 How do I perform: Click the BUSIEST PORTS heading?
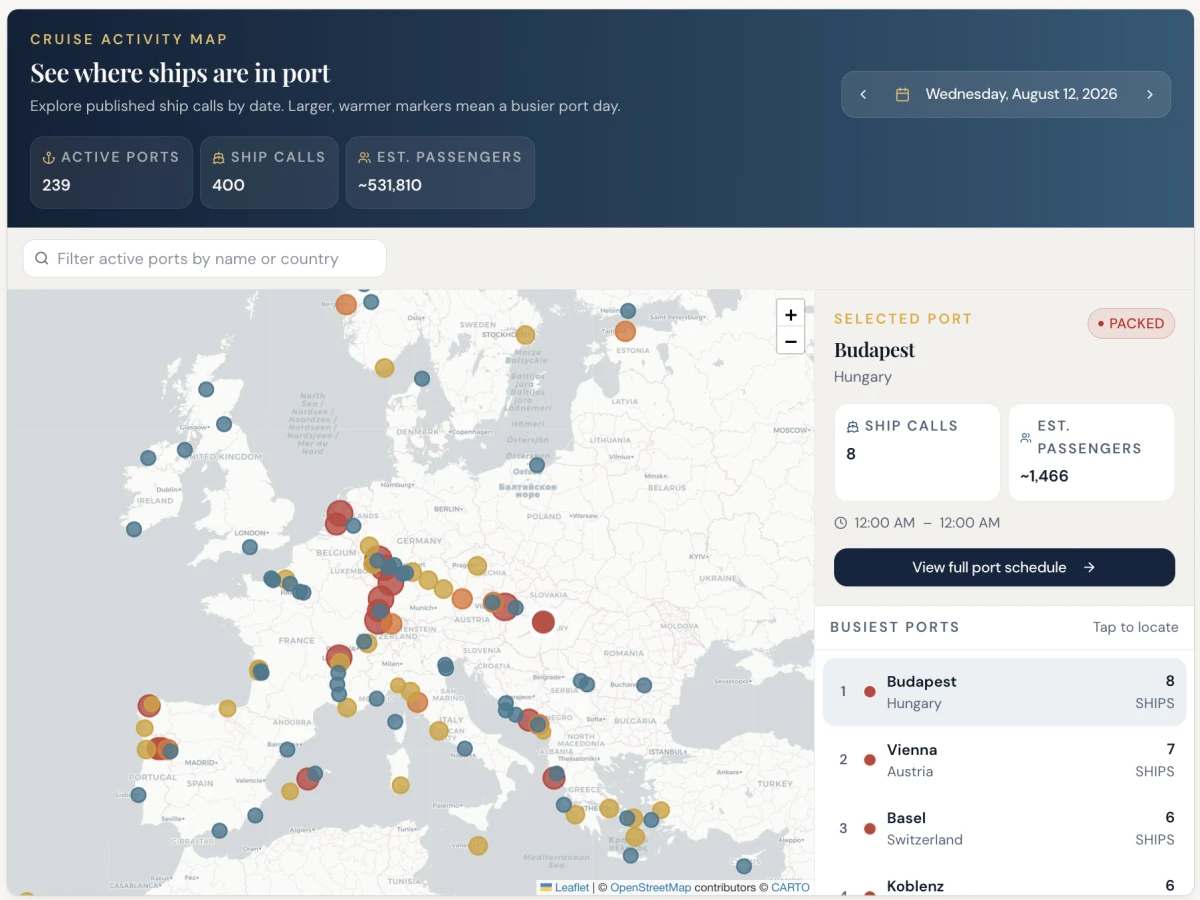click(895, 627)
